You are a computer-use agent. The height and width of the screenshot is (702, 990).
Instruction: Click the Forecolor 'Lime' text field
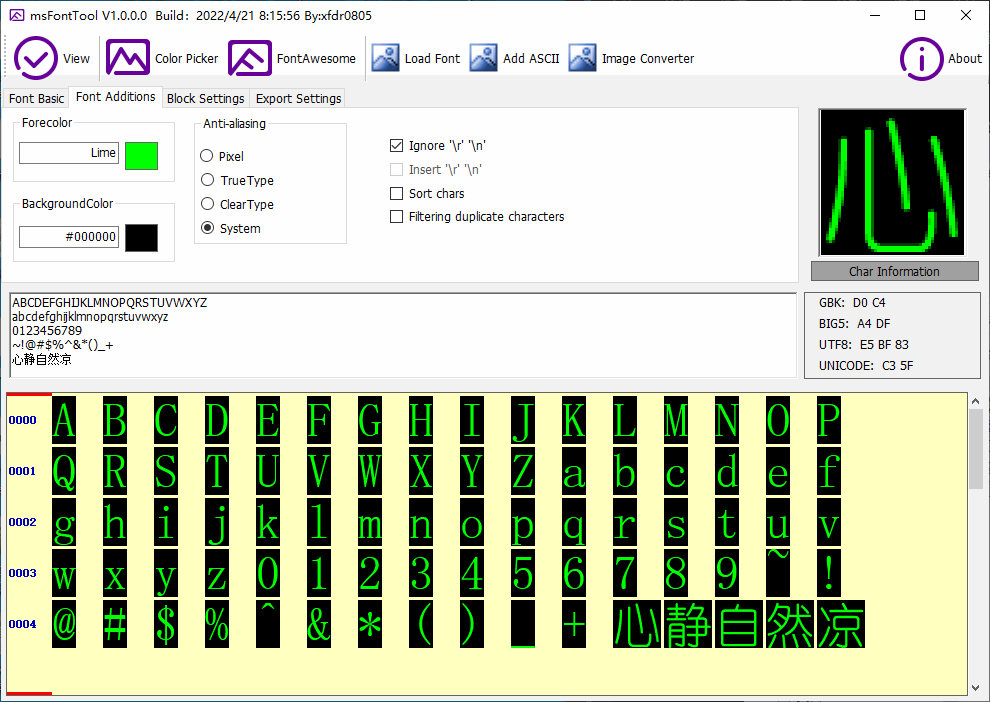69,153
